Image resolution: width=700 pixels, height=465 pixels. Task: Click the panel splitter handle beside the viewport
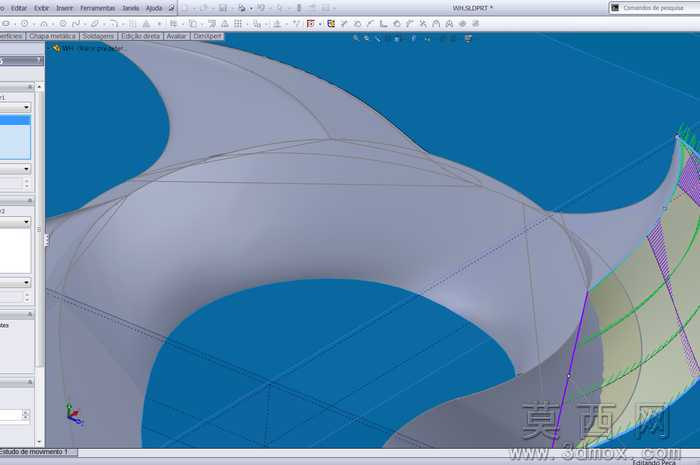pos(46,241)
